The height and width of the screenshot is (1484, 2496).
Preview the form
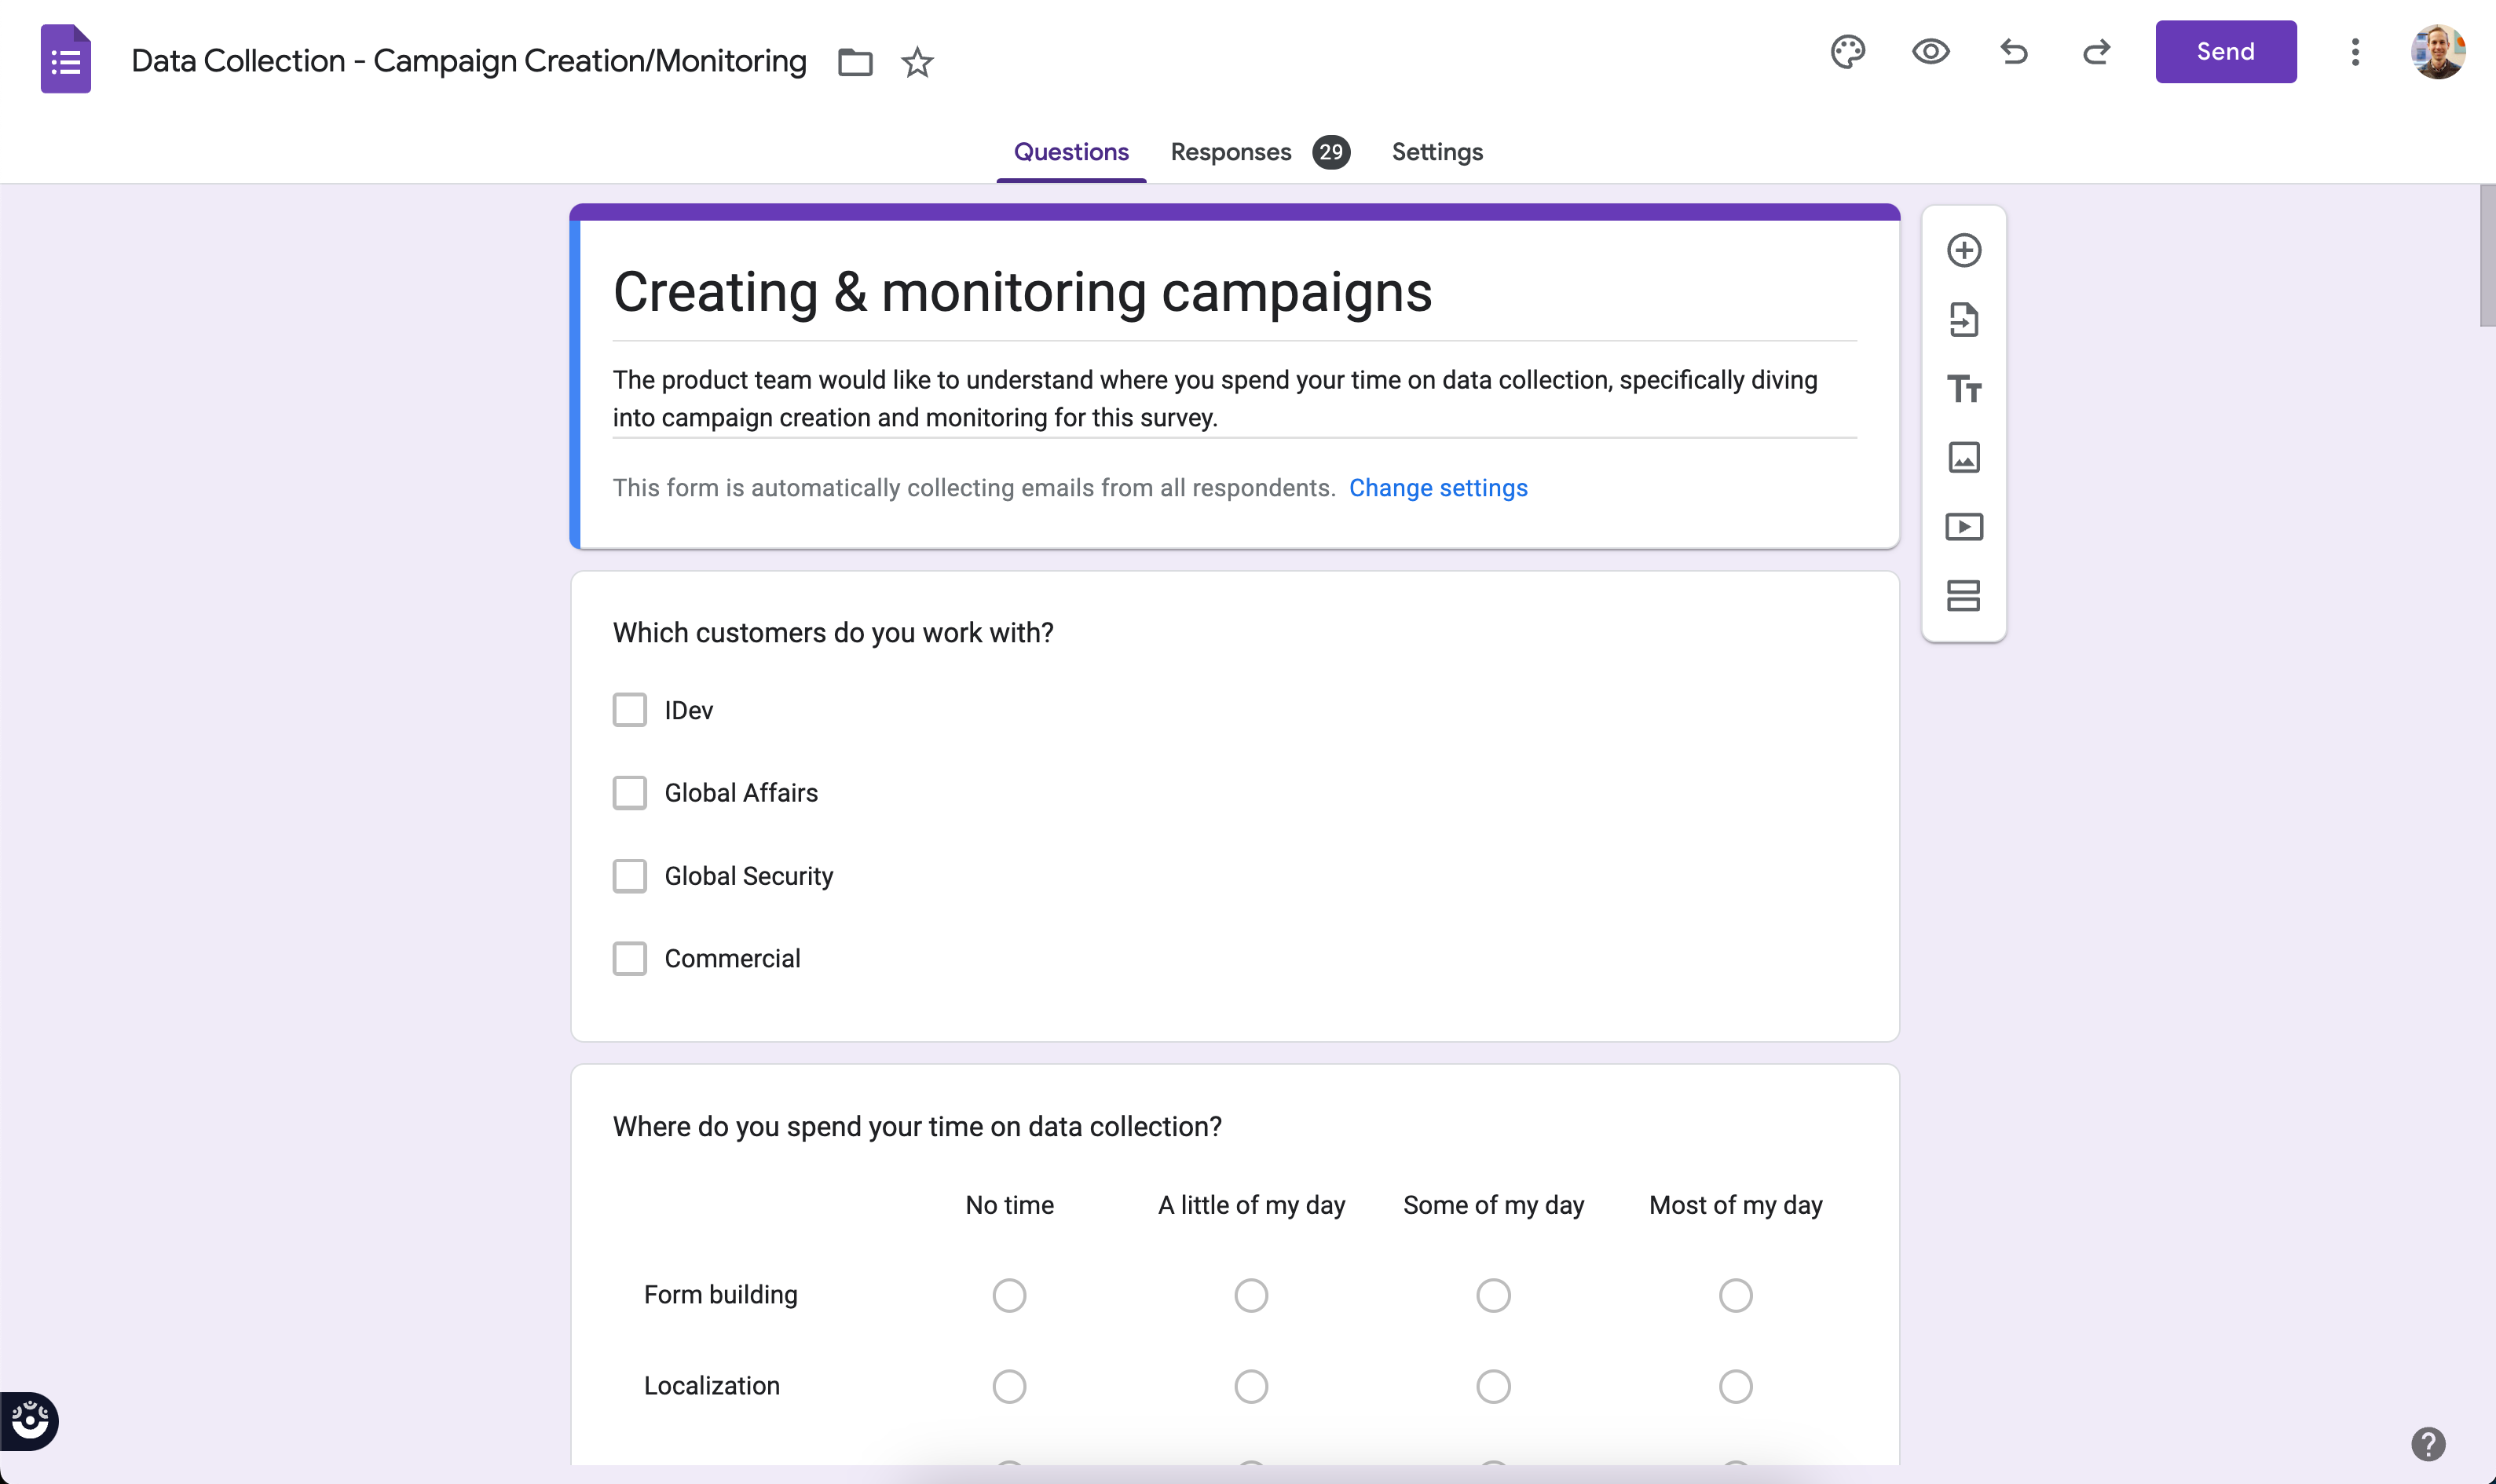[1929, 51]
